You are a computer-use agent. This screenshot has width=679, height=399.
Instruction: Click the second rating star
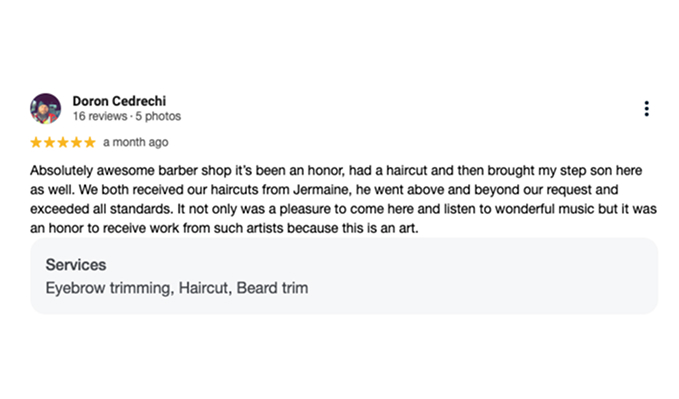point(49,142)
